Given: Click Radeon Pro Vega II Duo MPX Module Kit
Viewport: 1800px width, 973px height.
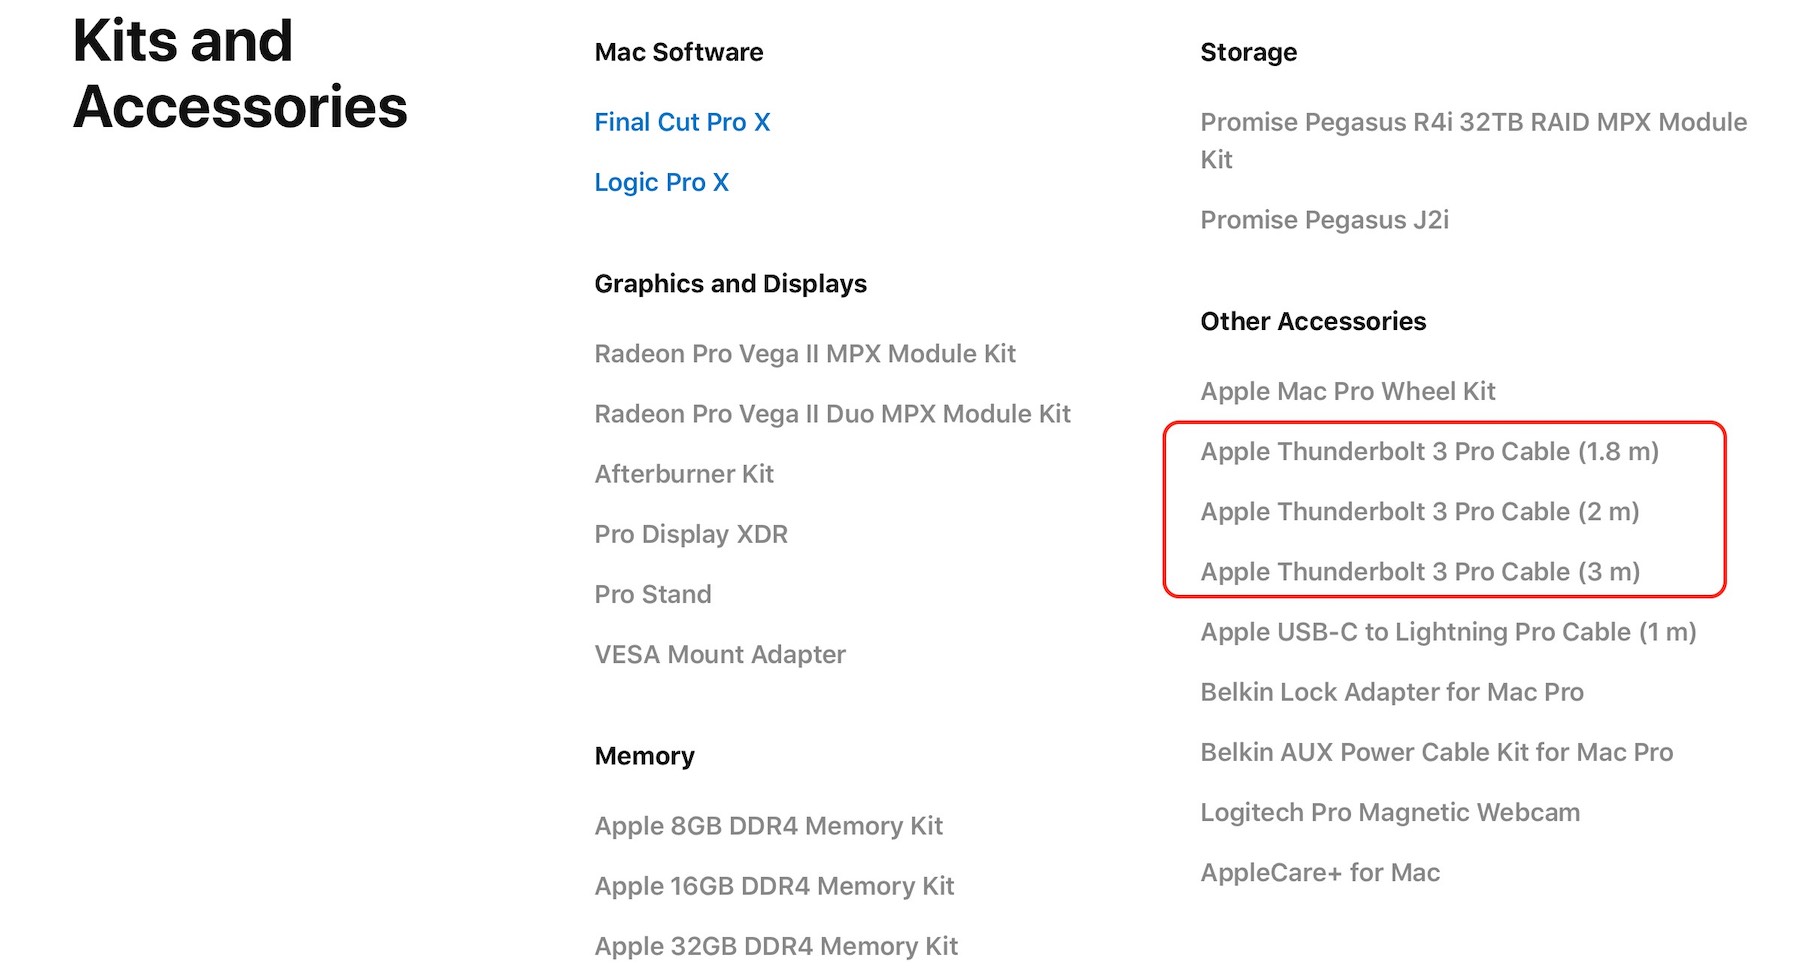Looking at the screenshot, I should [x=832, y=414].
